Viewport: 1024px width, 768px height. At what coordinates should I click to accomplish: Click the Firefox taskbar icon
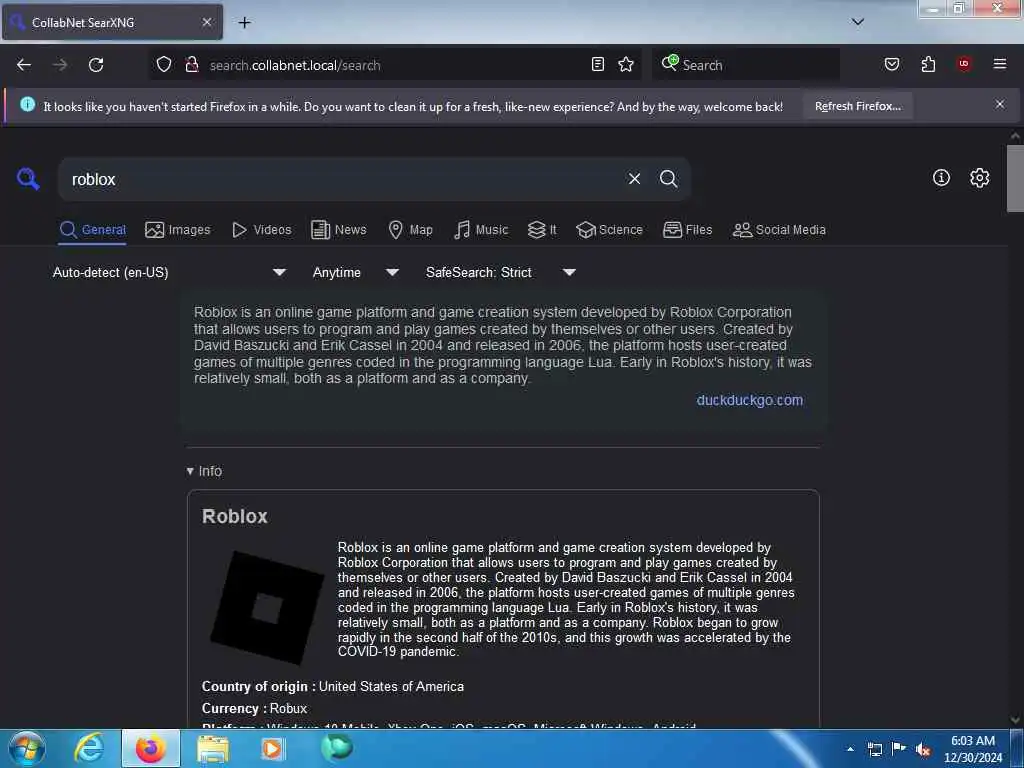tap(150, 748)
